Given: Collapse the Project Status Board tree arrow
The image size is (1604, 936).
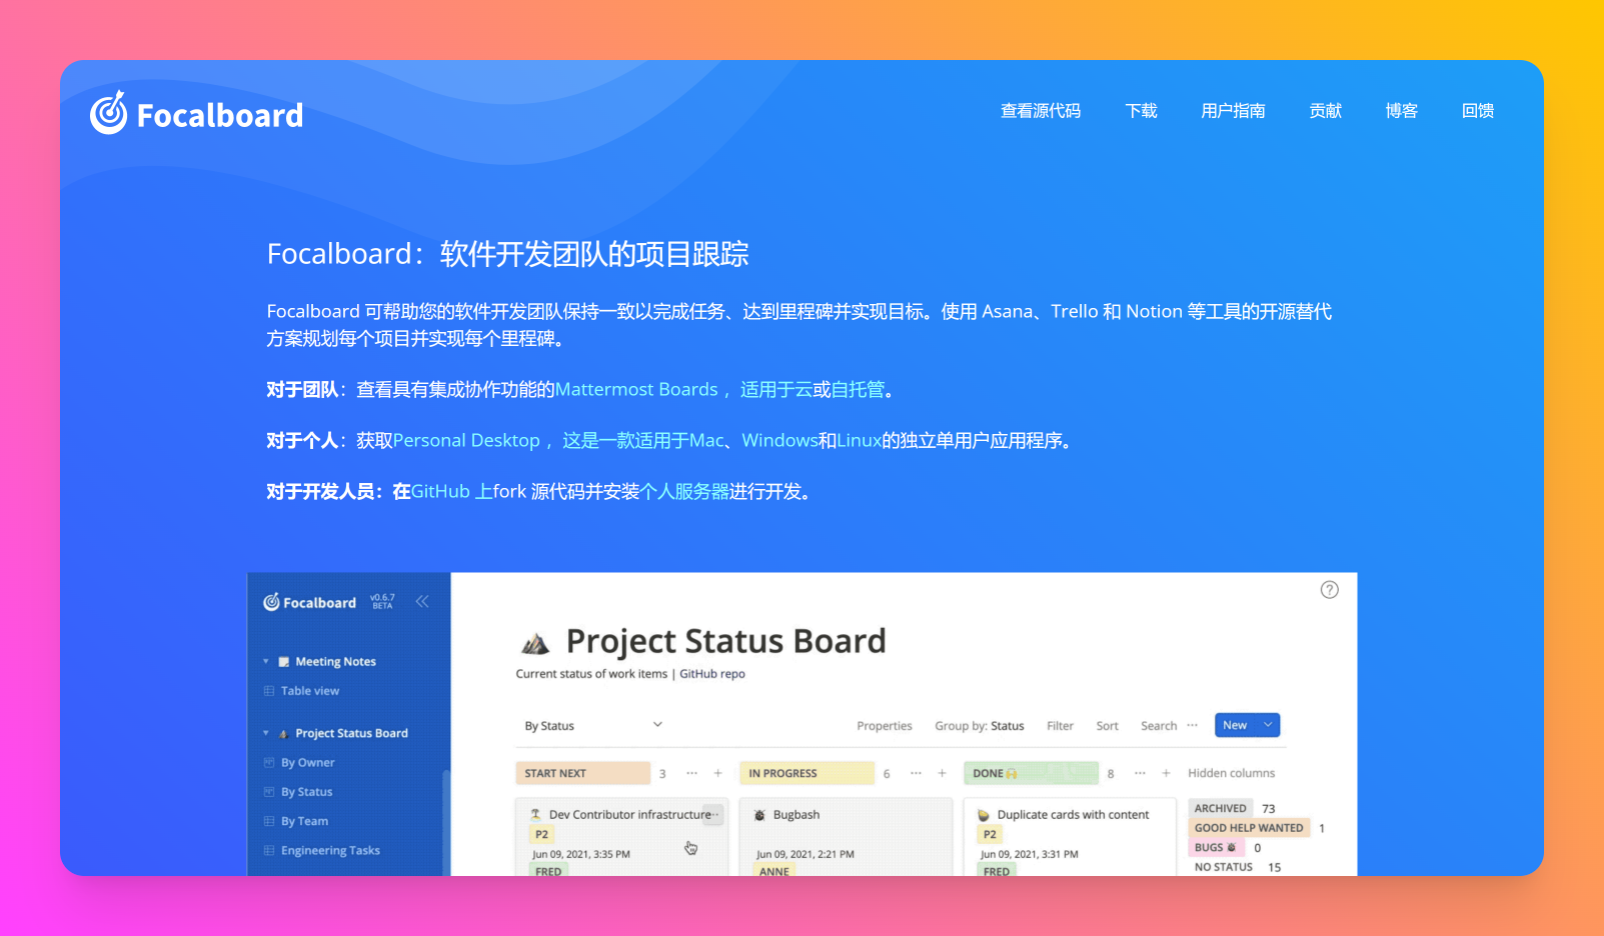Looking at the screenshot, I should (266, 733).
